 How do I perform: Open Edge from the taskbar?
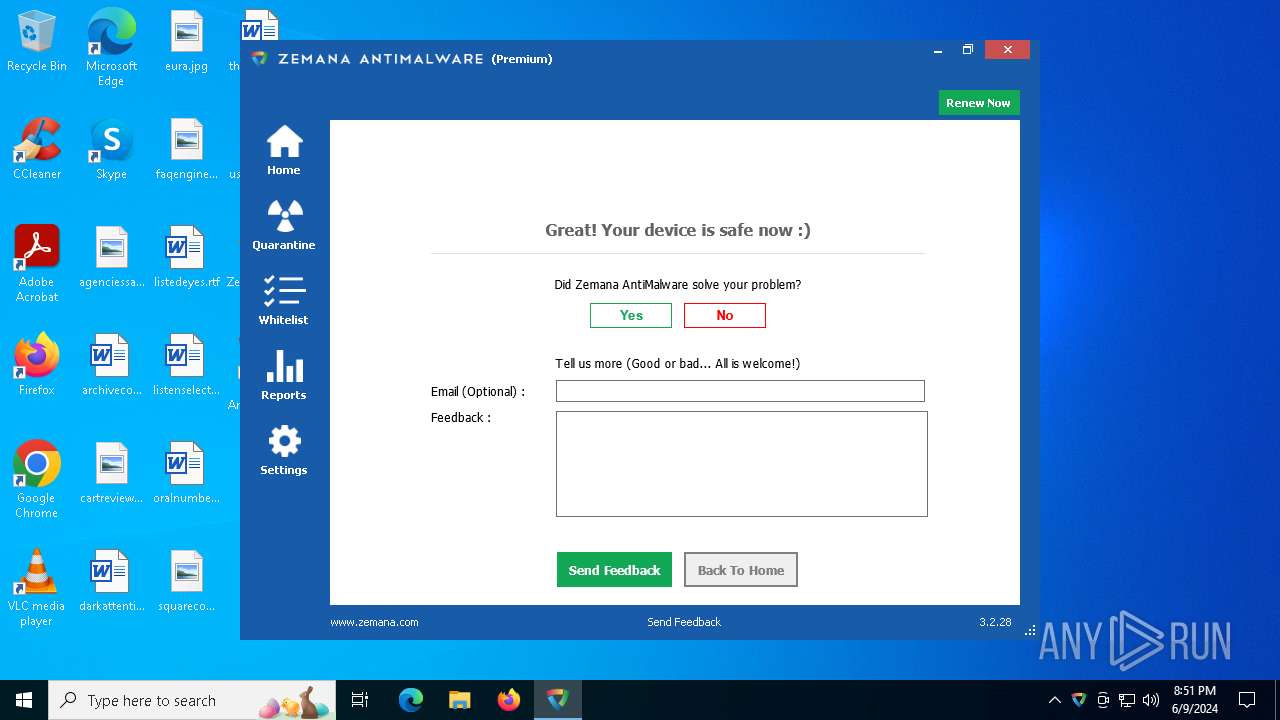pos(411,700)
